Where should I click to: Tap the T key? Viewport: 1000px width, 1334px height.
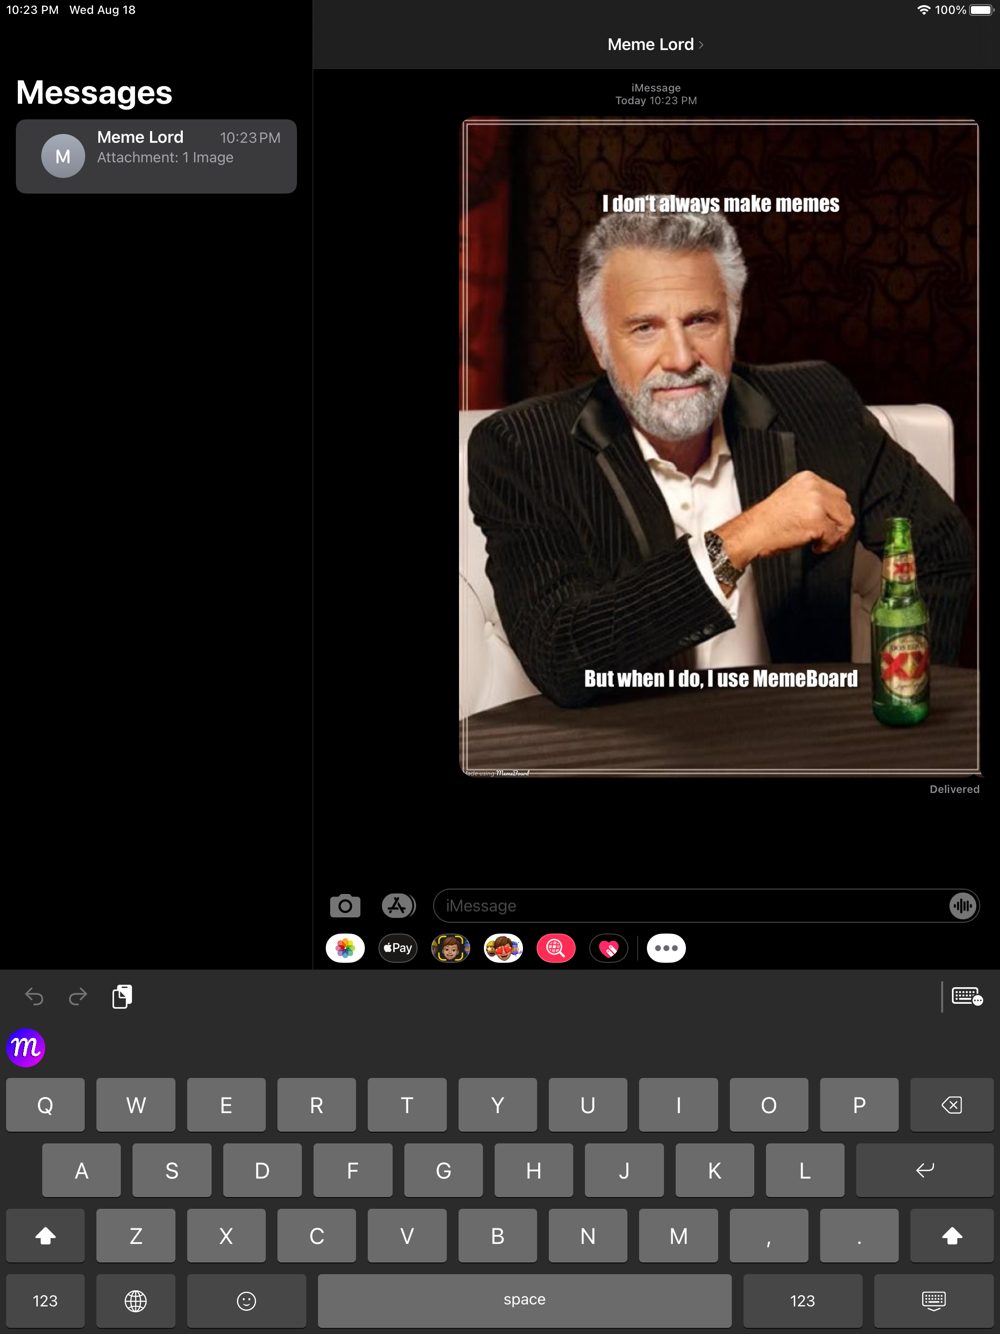407,1105
